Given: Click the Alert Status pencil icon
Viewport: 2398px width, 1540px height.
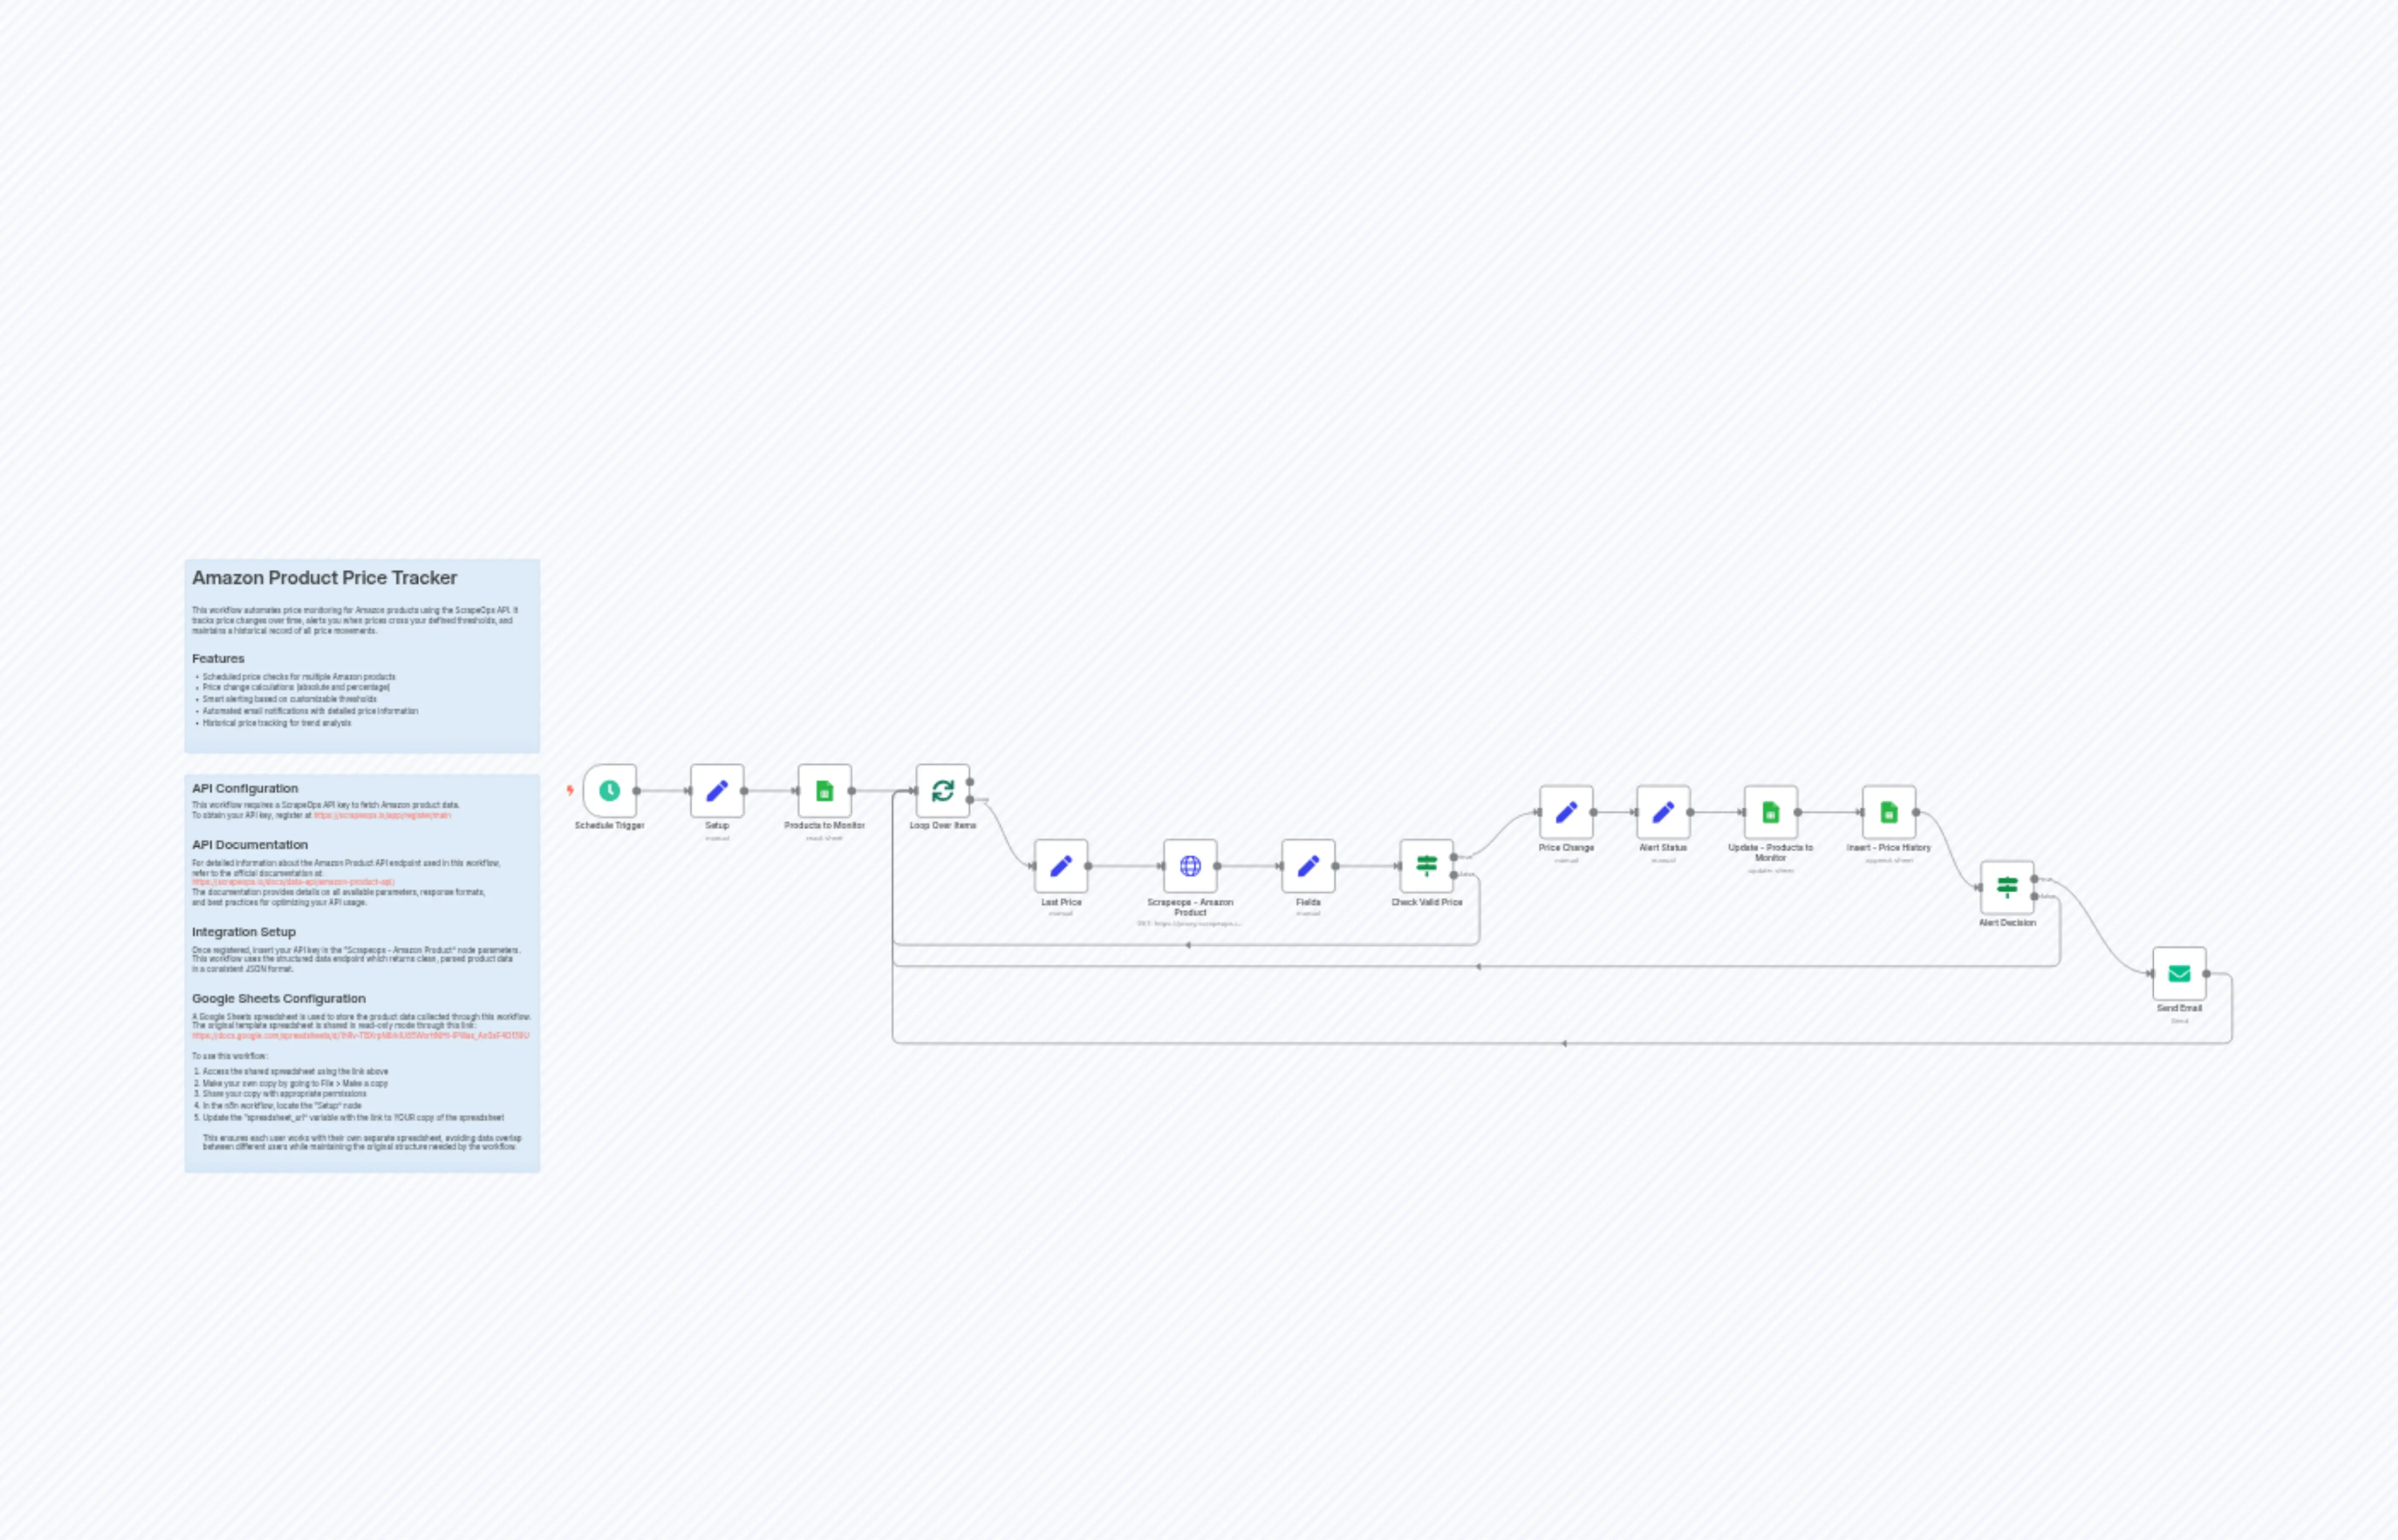Looking at the screenshot, I should 1663,812.
